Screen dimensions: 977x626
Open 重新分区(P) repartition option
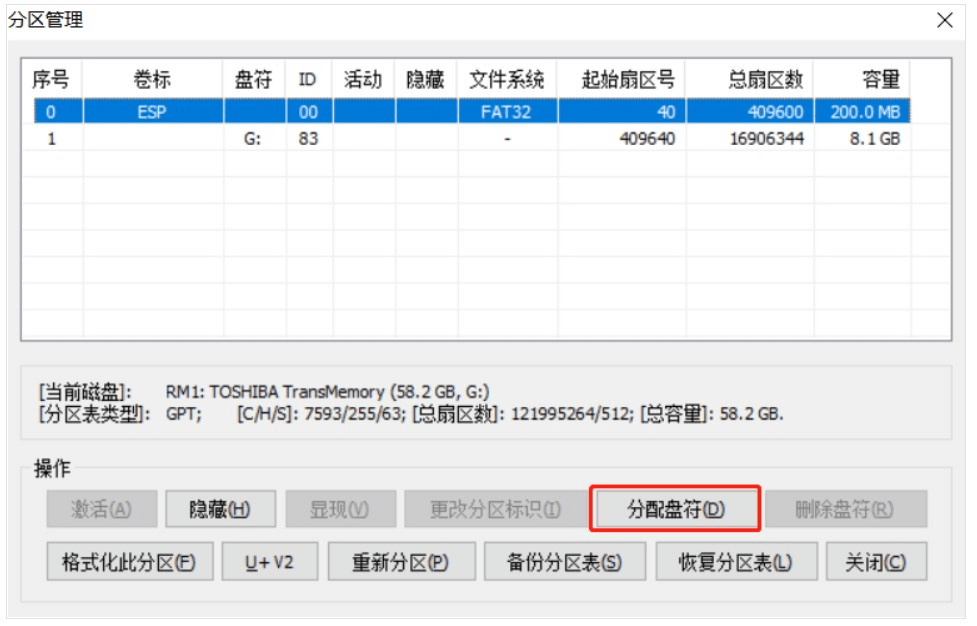coord(400,562)
